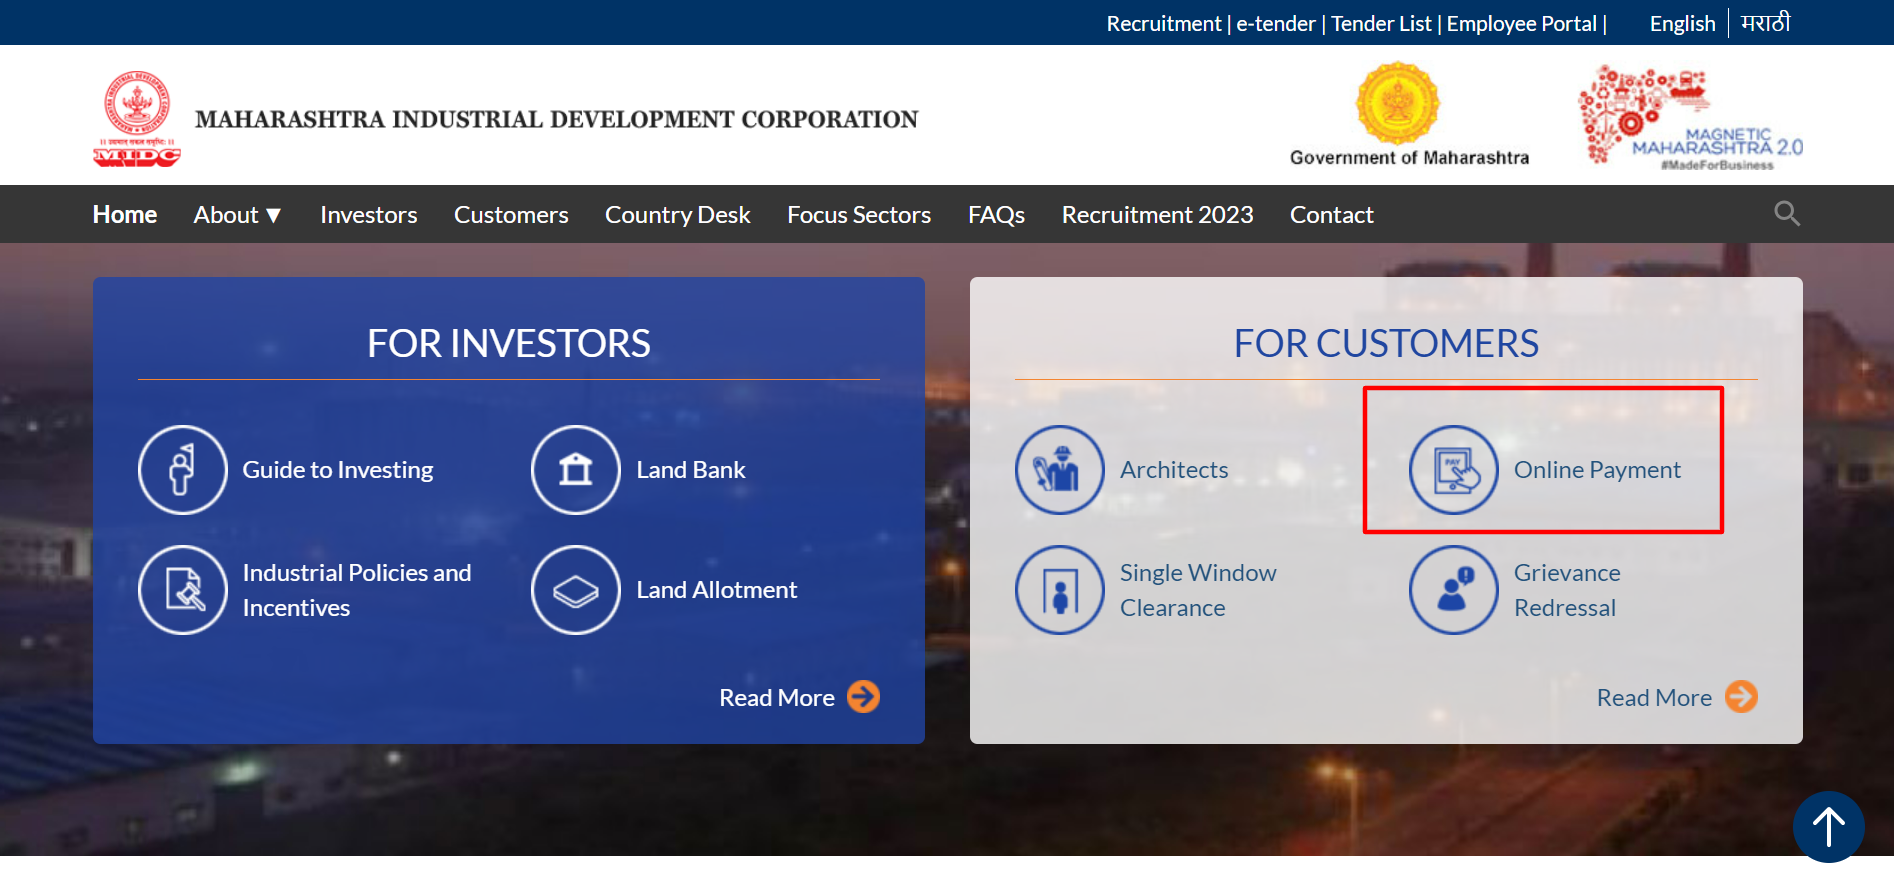The image size is (1894, 889).
Task: Click the Online Payment tablet icon
Action: click(x=1454, y=470)
